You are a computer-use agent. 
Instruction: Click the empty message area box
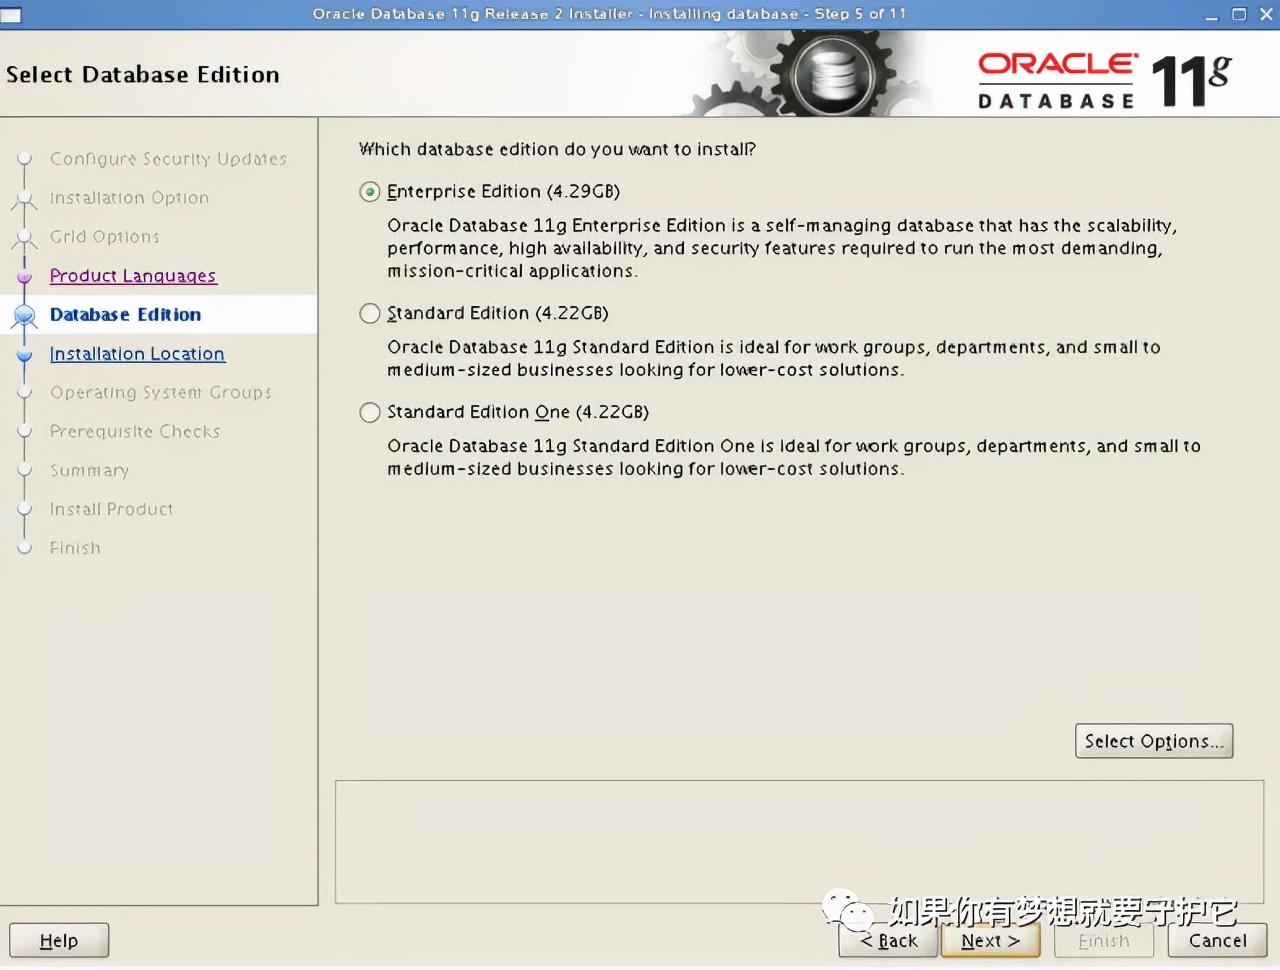pos(799,842)
